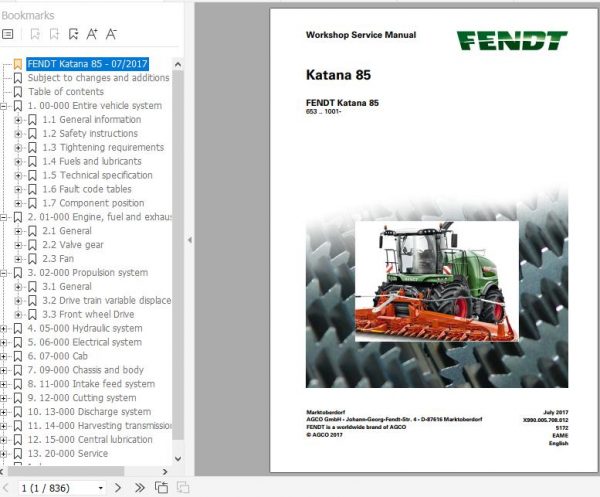This screenshot has width=600, height=497.
Task: Collapse 01-000 Engine, fuel and exhaust node
Action: point(3,217)
